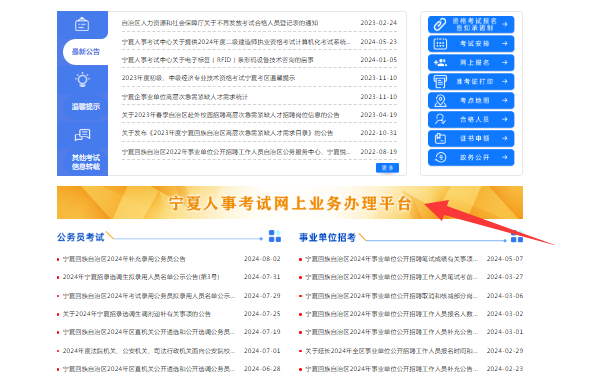Click the circular arrow icon beside 政务公开

coord(440,157)
